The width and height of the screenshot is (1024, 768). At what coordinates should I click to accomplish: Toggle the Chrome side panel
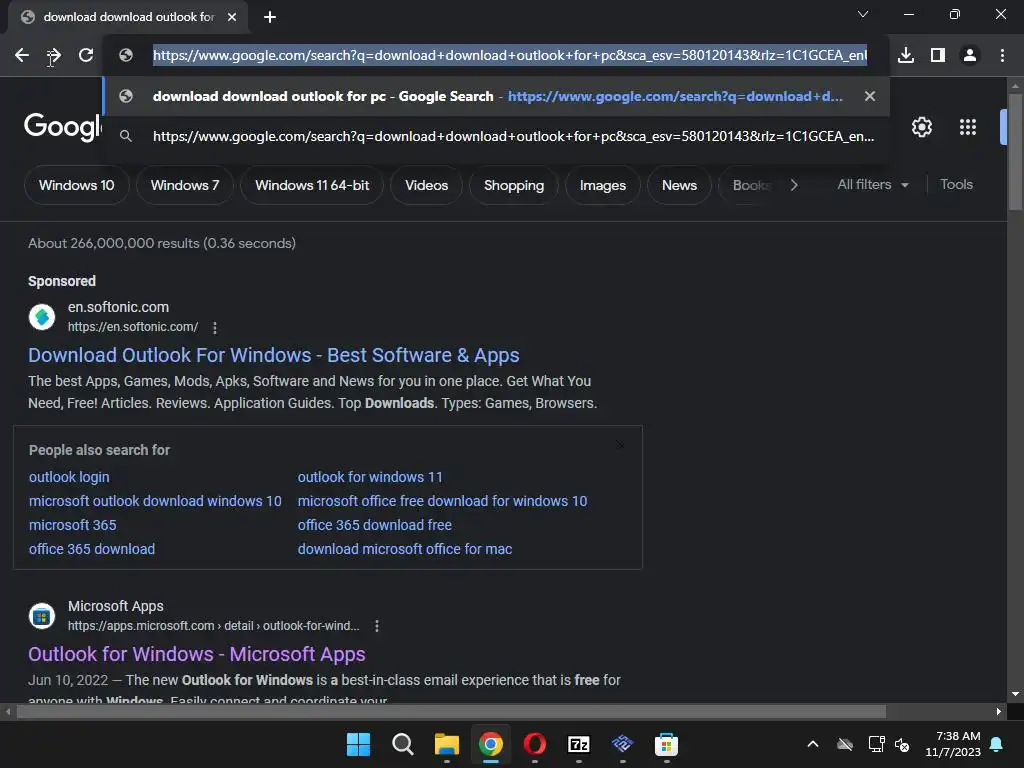(x=938, y=56)
